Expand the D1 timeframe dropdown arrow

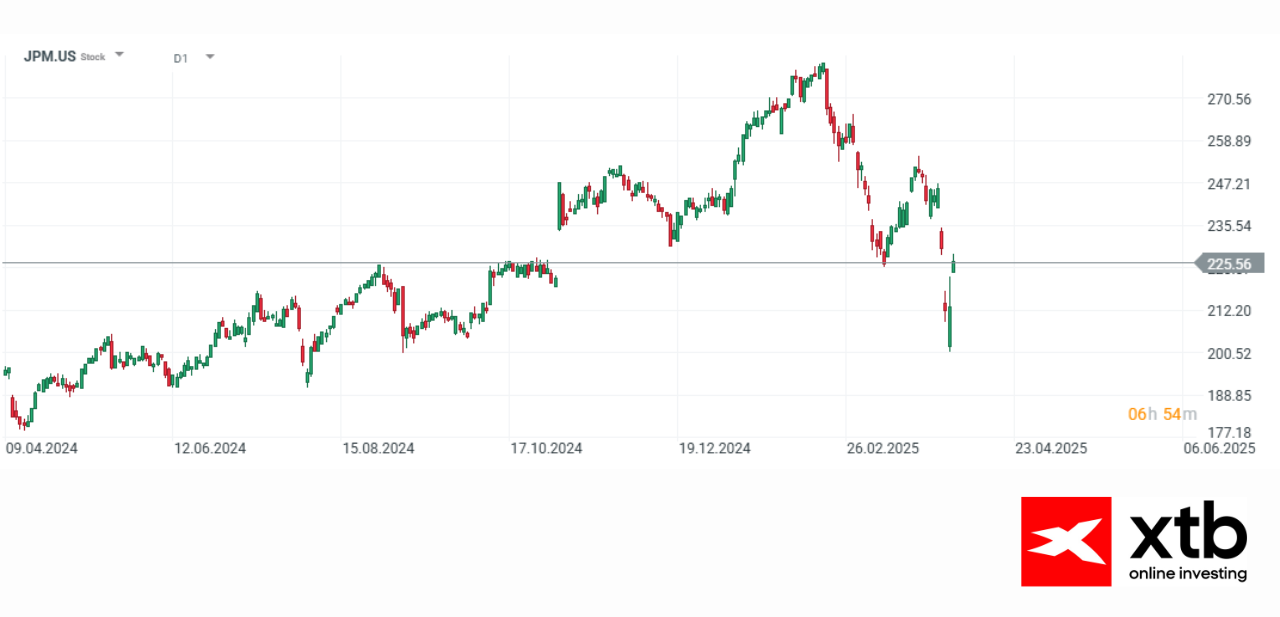tap(210, 57)
